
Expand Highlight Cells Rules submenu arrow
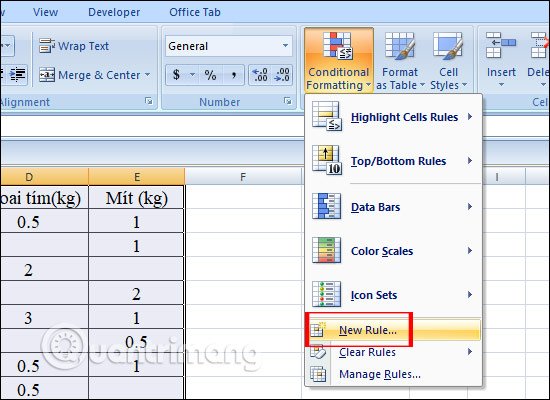(x=470, y=116)
